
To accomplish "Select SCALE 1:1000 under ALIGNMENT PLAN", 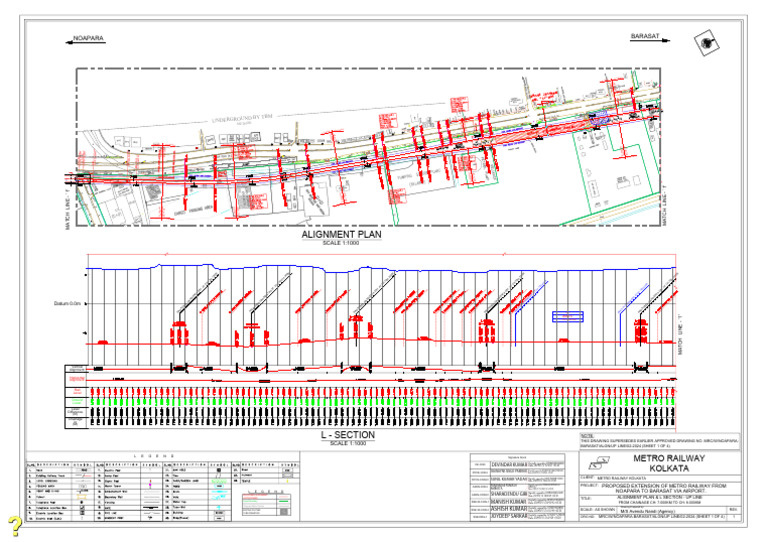I will 341,243.
